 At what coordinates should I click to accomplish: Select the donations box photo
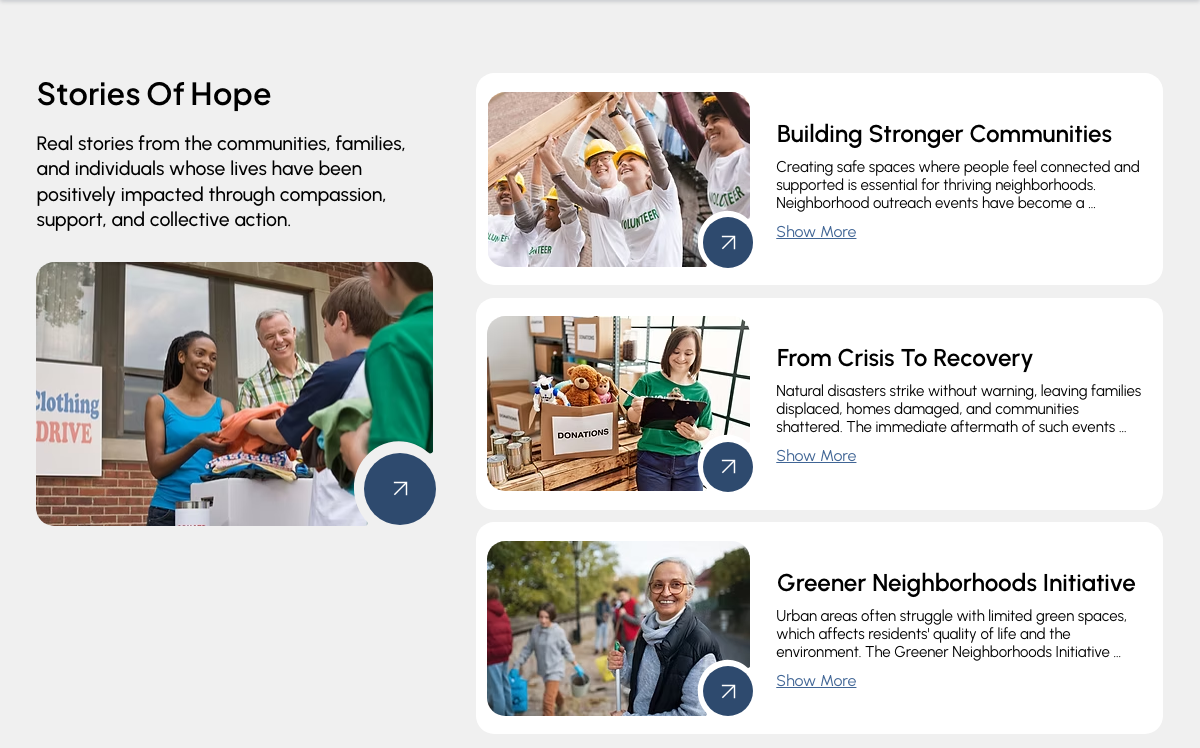point(618,404)
